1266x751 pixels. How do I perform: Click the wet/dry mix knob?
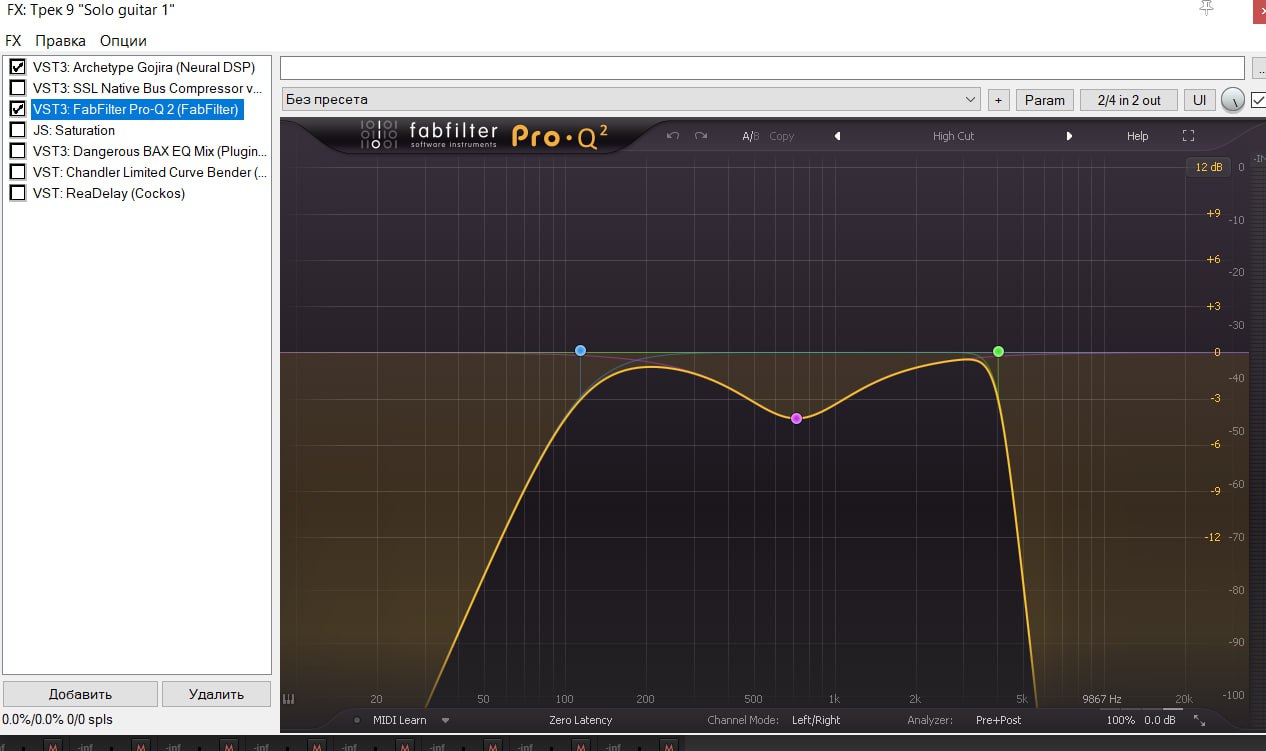pyautogui.click(x=1232, y=100)
